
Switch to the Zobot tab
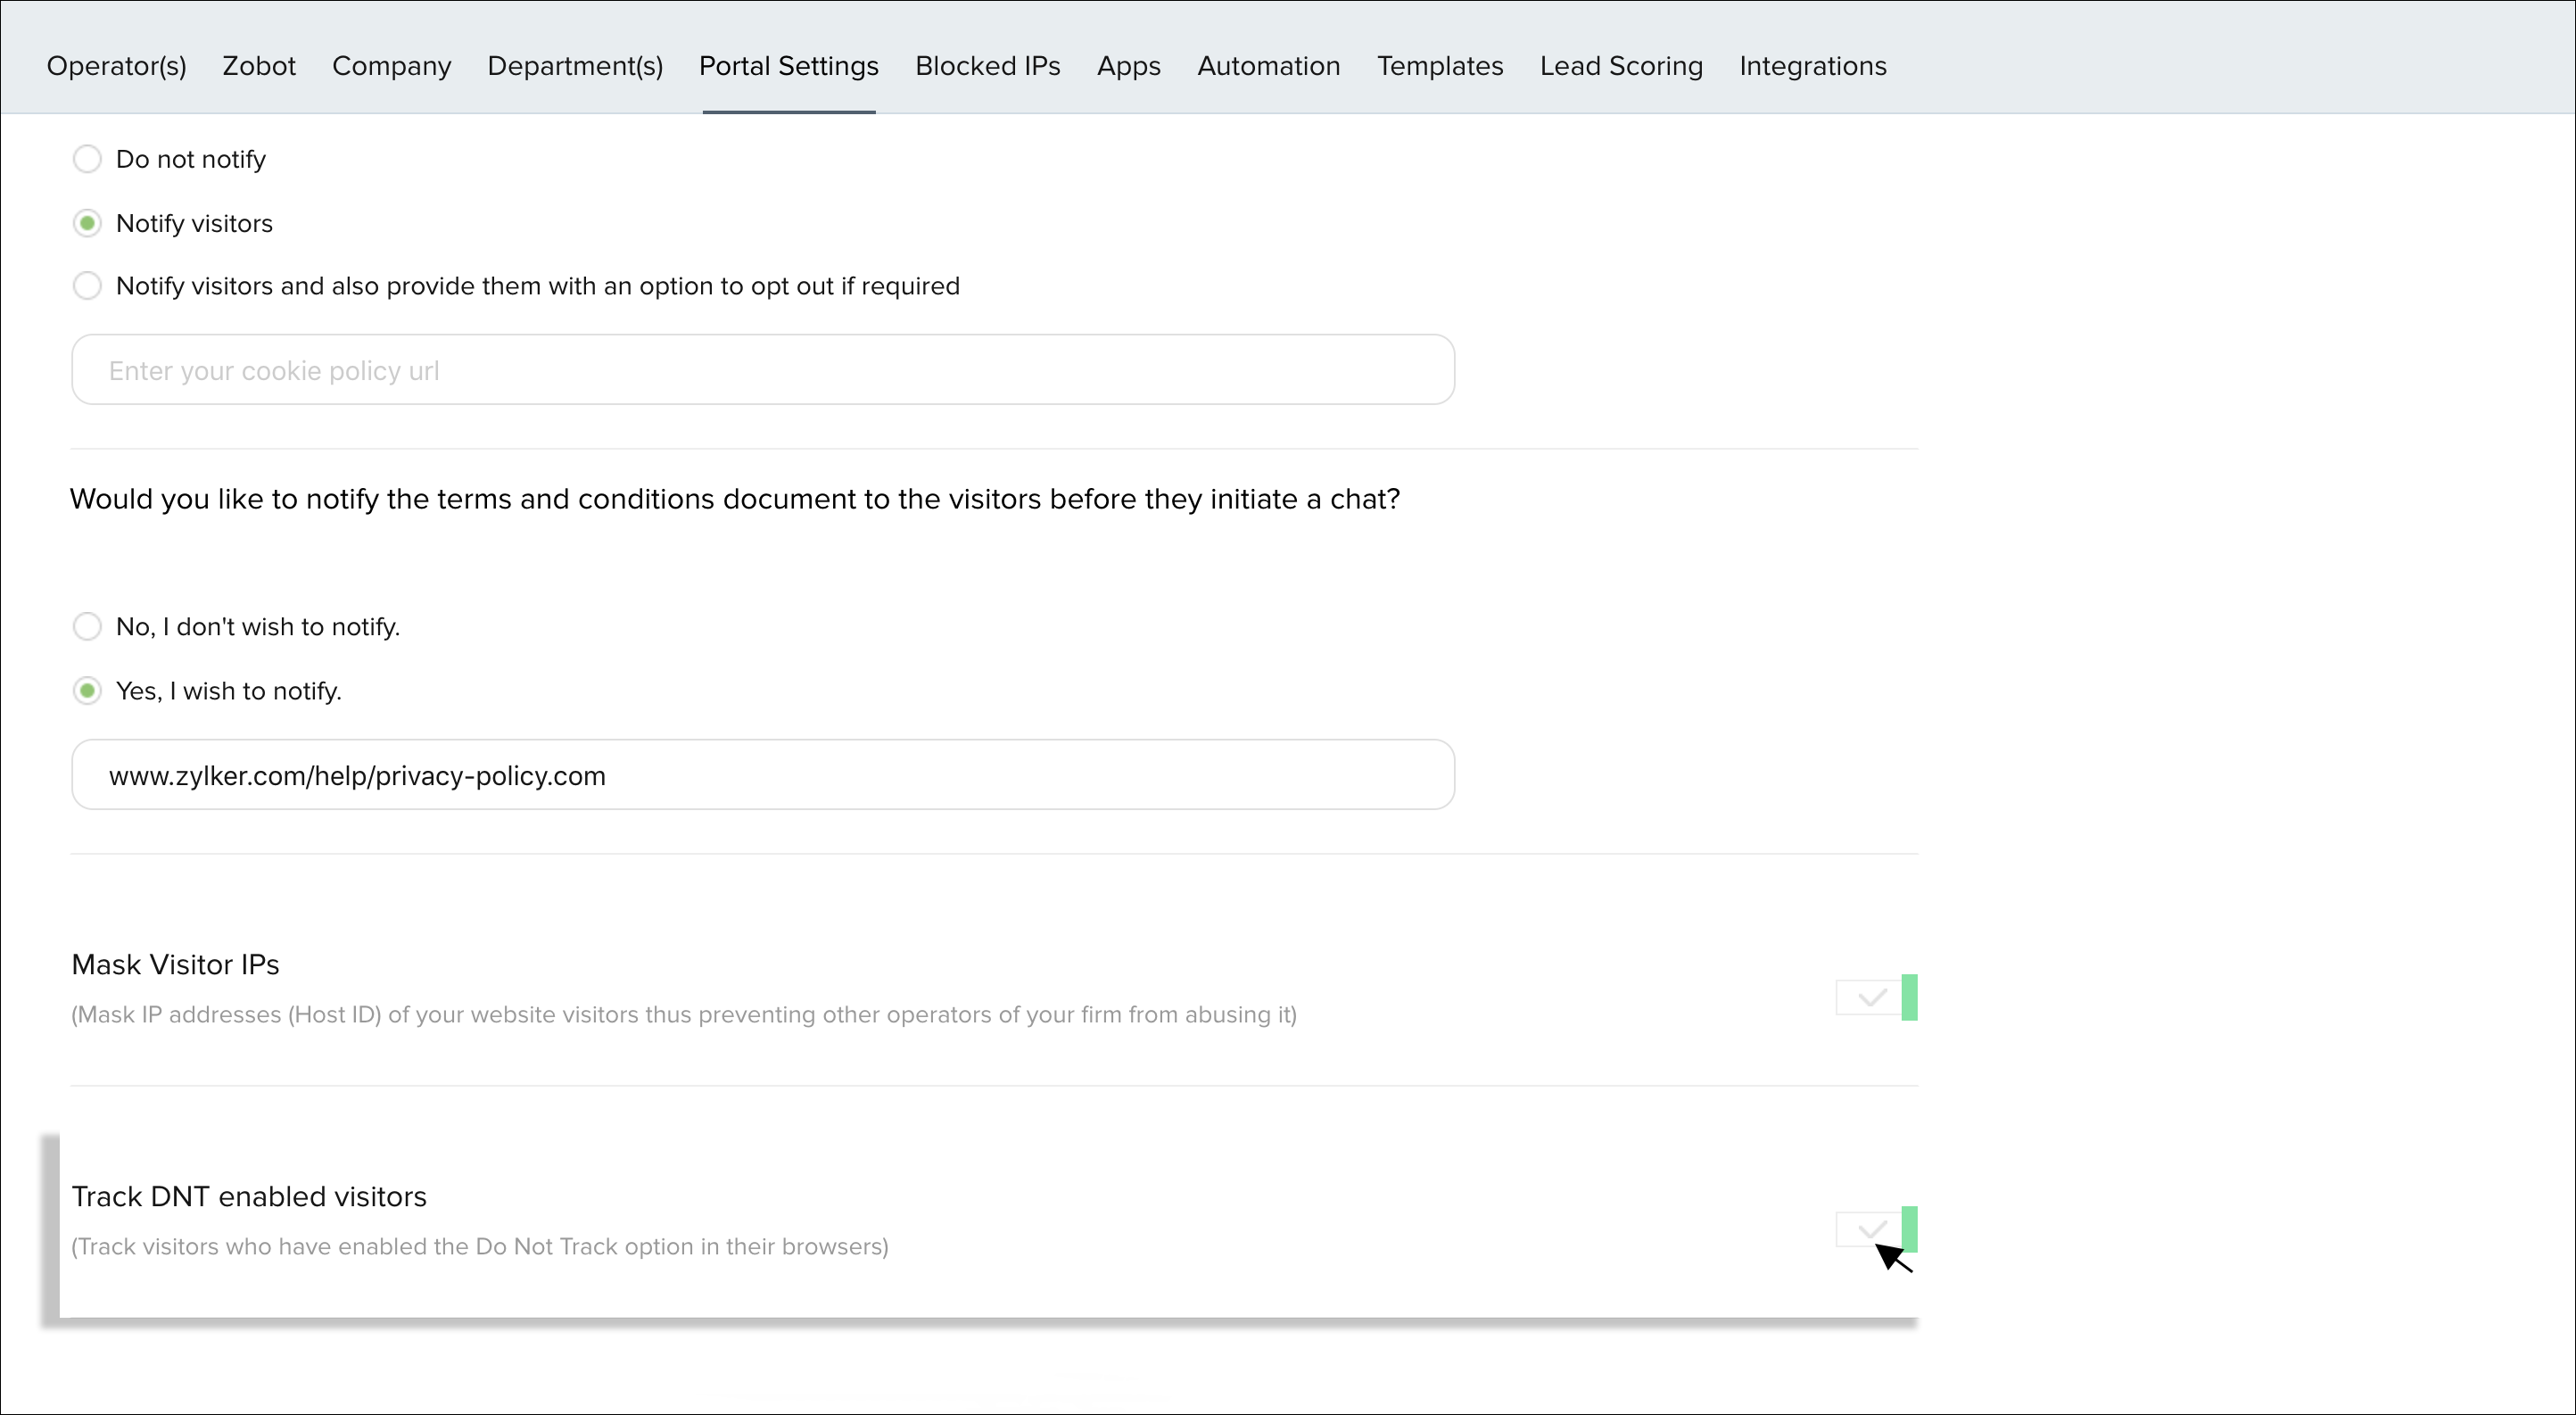pyautogui.click(x=259, y=66)
